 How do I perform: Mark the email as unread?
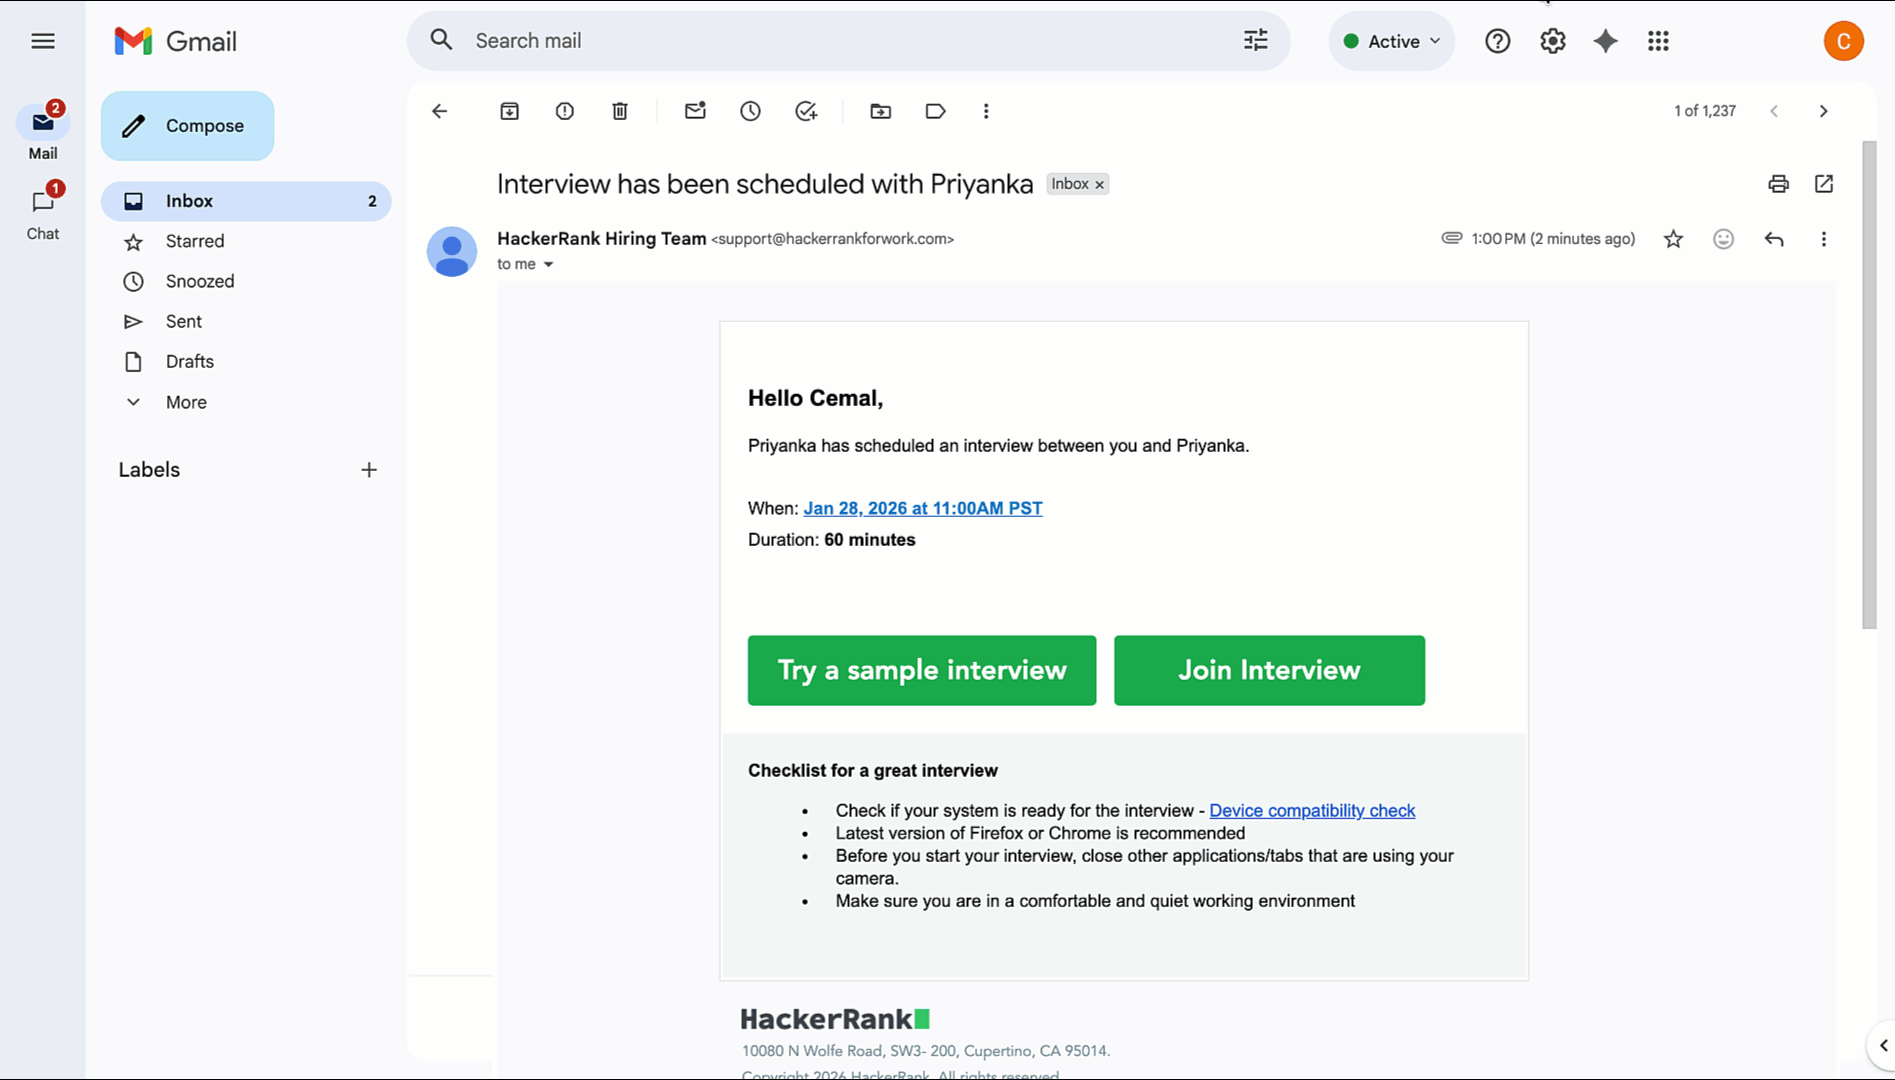coord(695,111)
